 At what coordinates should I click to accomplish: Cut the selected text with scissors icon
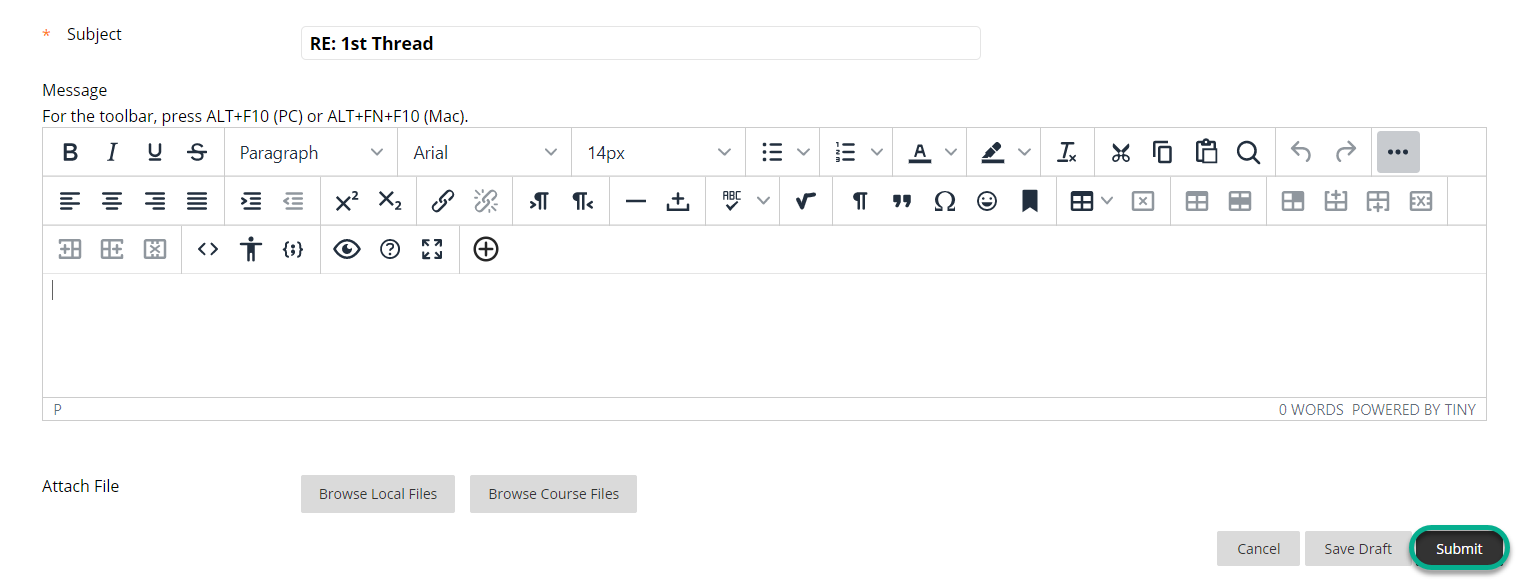[x=1120, y=153]
